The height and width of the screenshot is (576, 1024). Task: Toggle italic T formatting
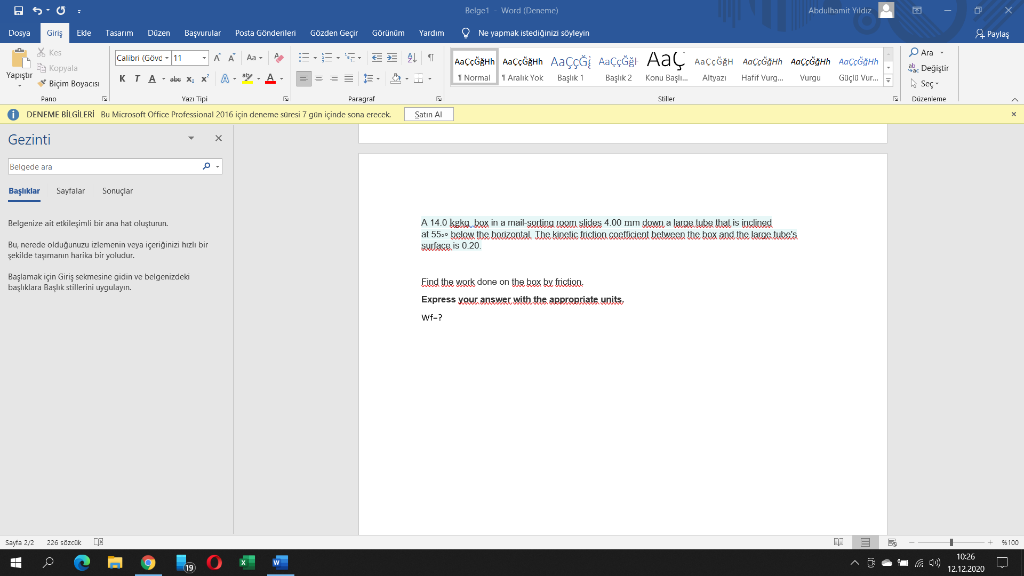pyautogui.click(x=137, y=79)
